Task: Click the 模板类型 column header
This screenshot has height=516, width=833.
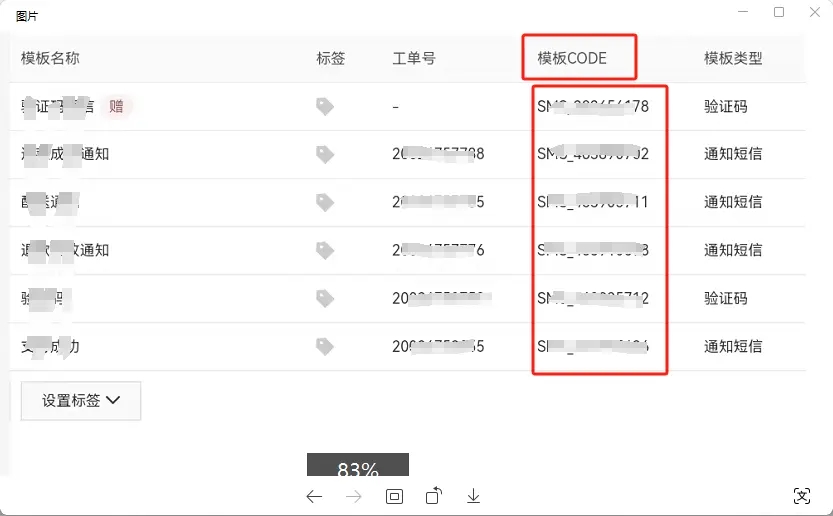Action: point(733,58)
